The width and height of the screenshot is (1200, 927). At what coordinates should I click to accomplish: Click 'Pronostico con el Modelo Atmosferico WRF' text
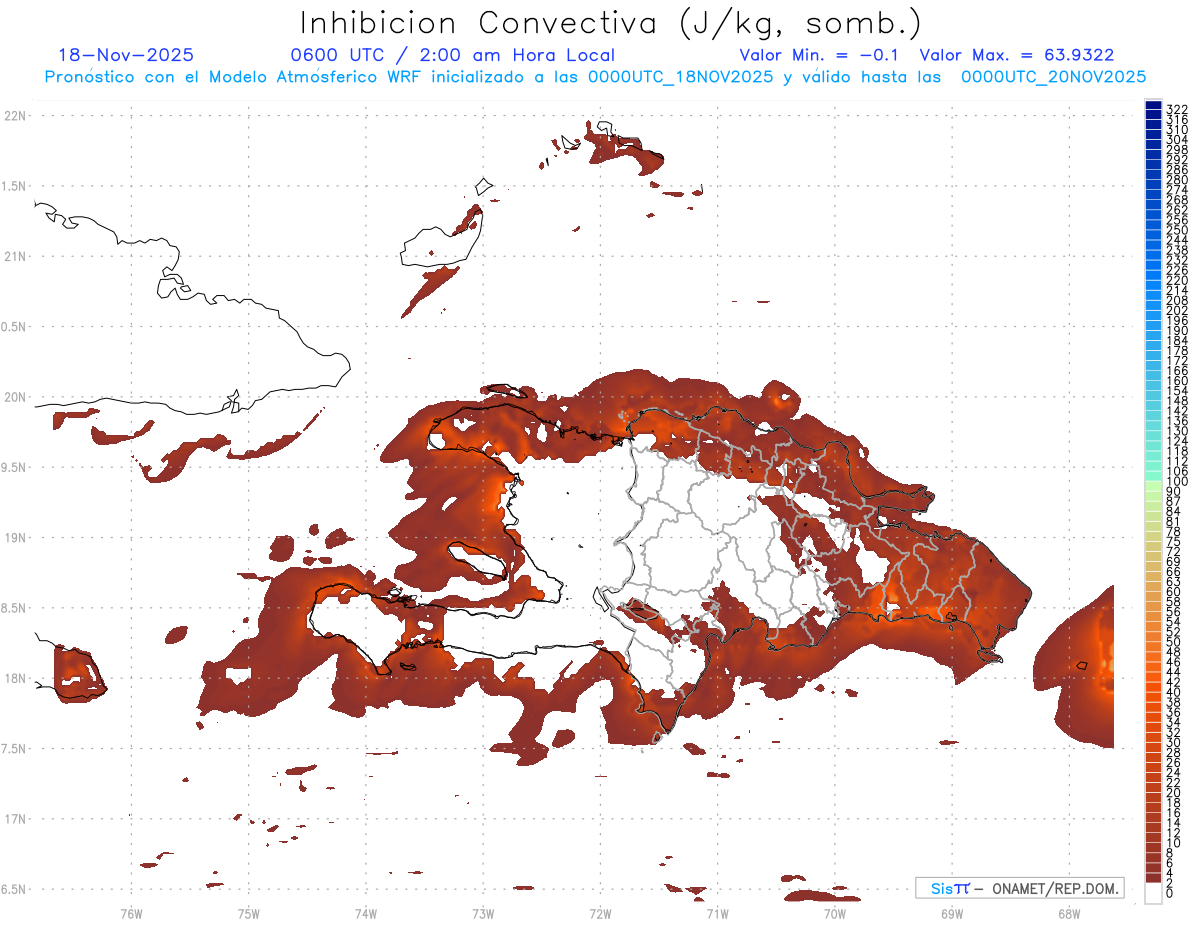point(234,77)
